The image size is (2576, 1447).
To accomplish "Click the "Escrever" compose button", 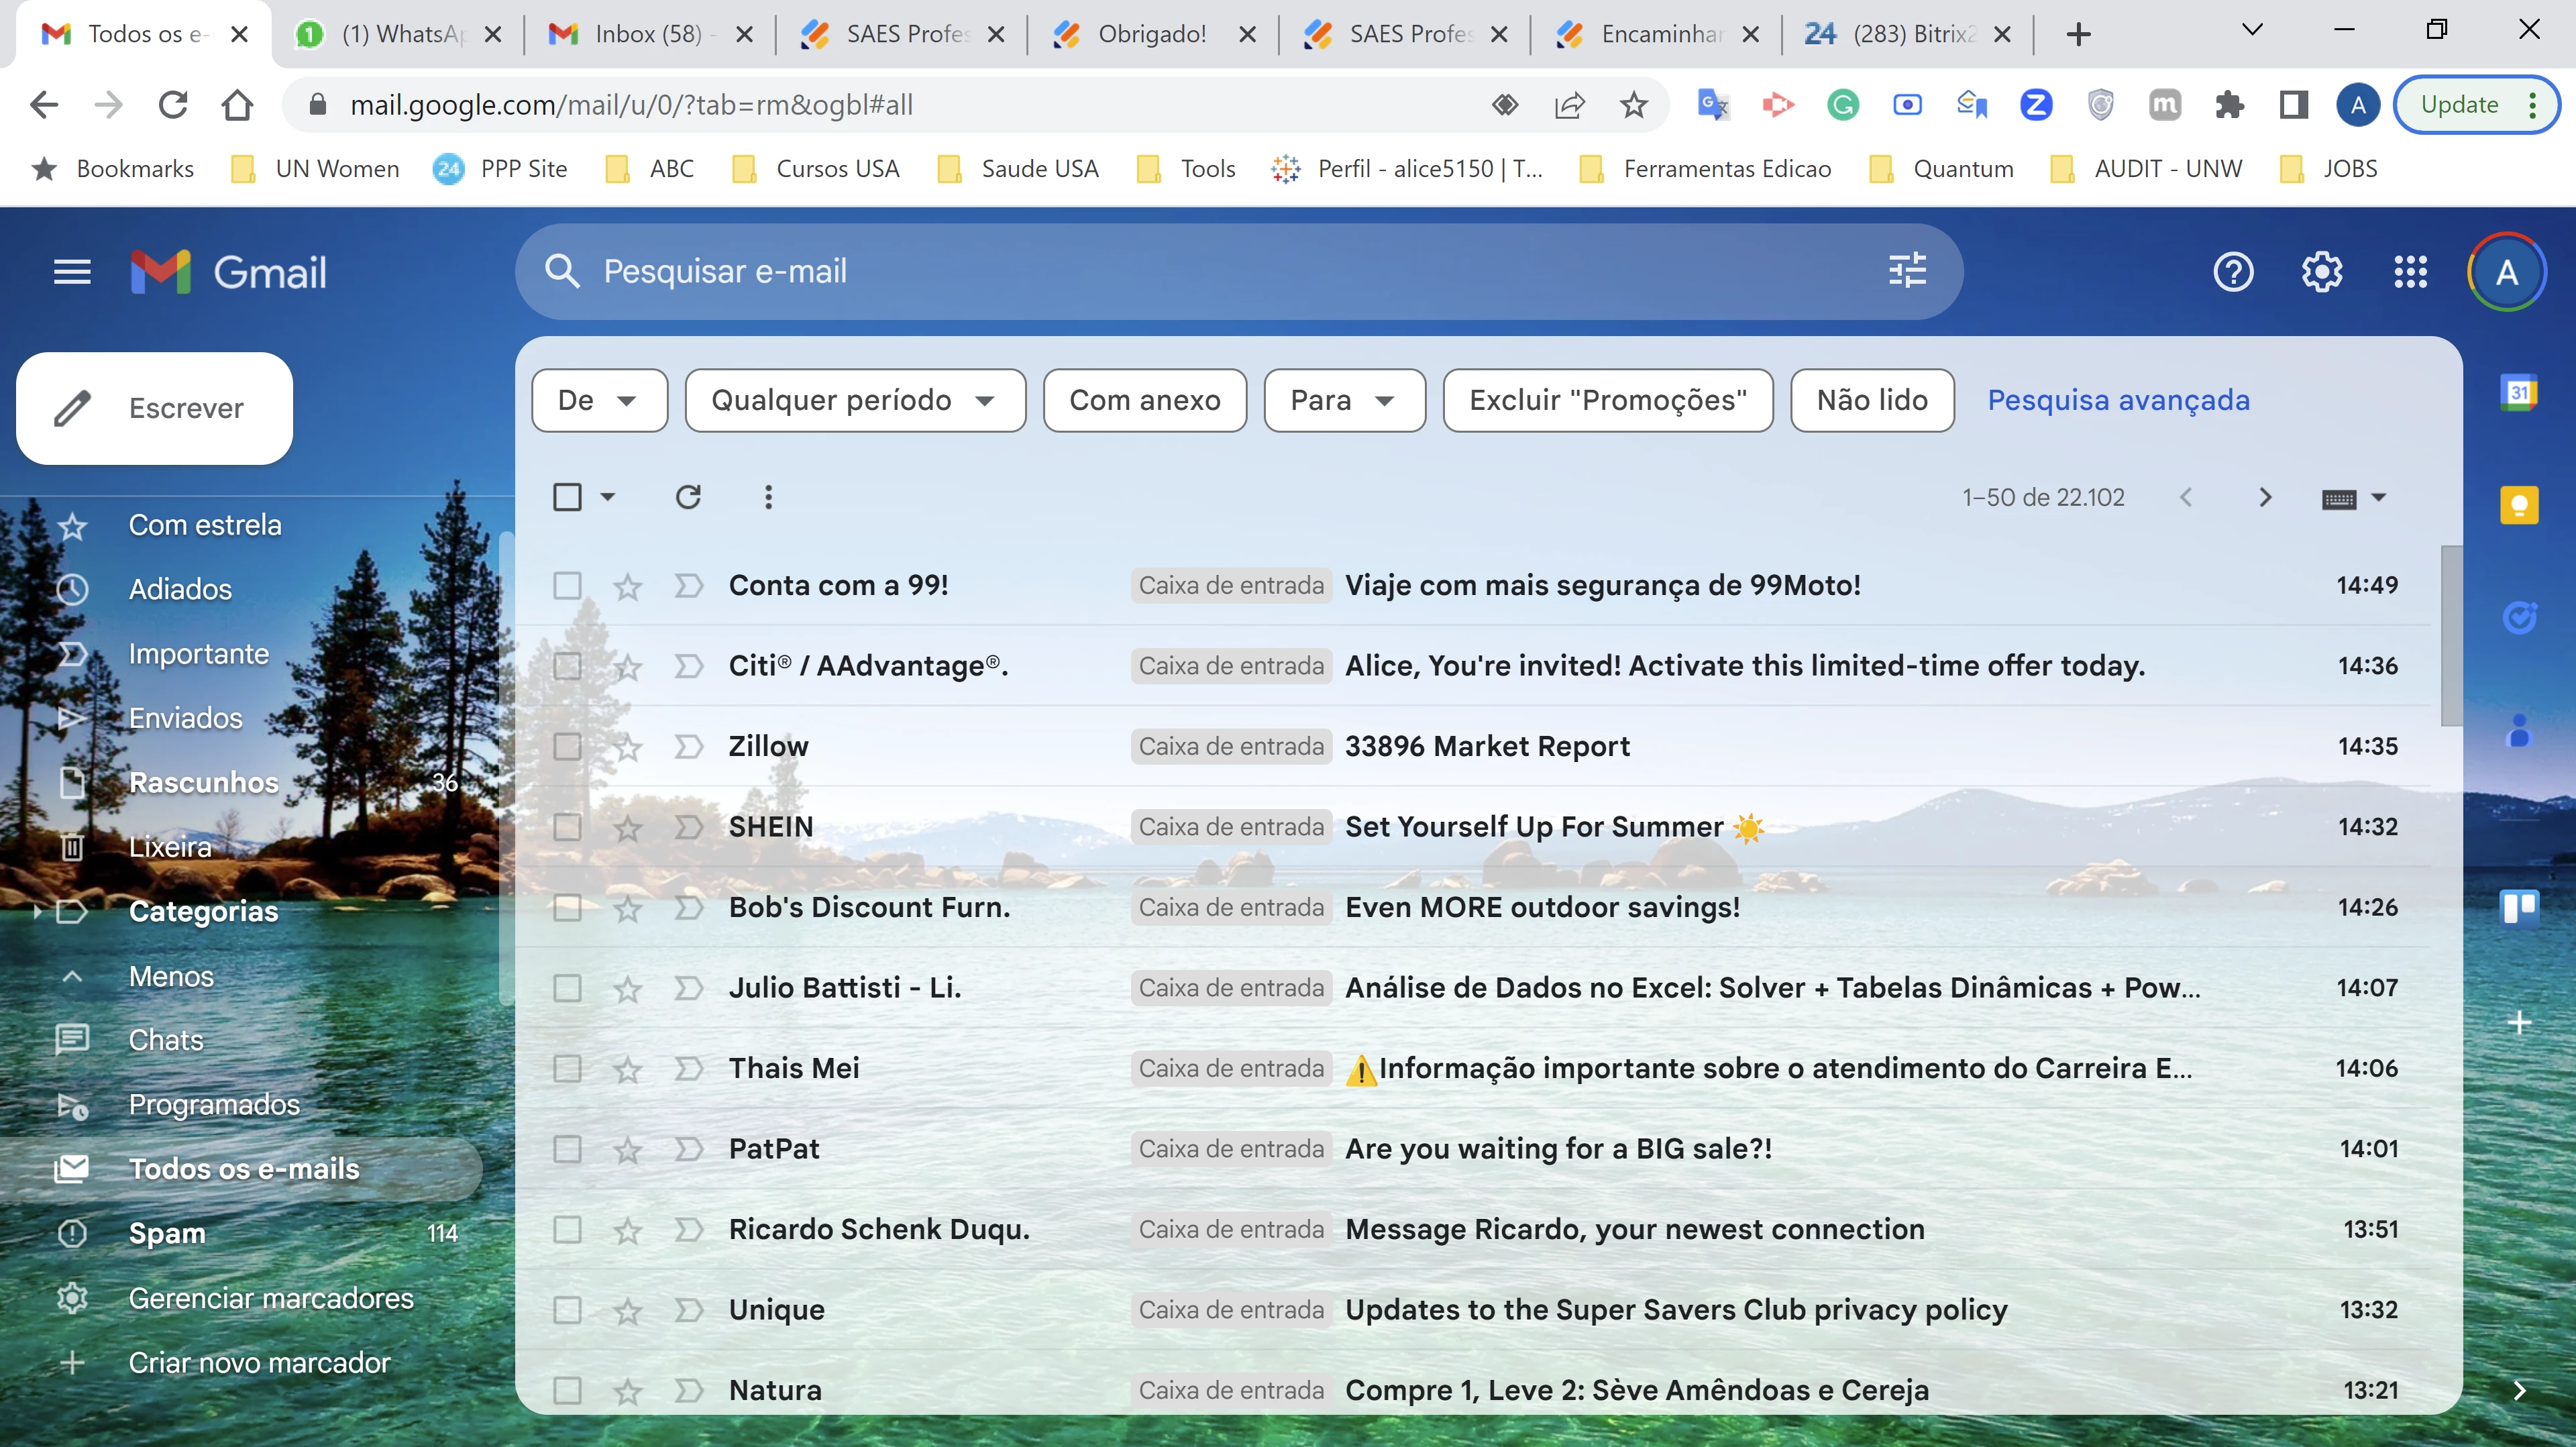I will click(154, 408).
